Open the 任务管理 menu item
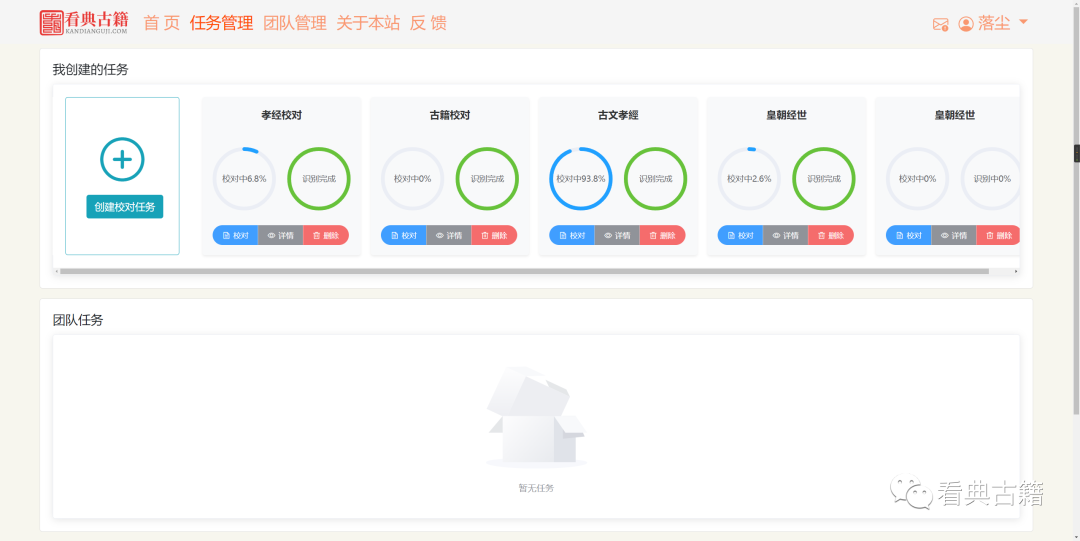Viewport: 1080px width, 541px height. (x=222, y=23)
